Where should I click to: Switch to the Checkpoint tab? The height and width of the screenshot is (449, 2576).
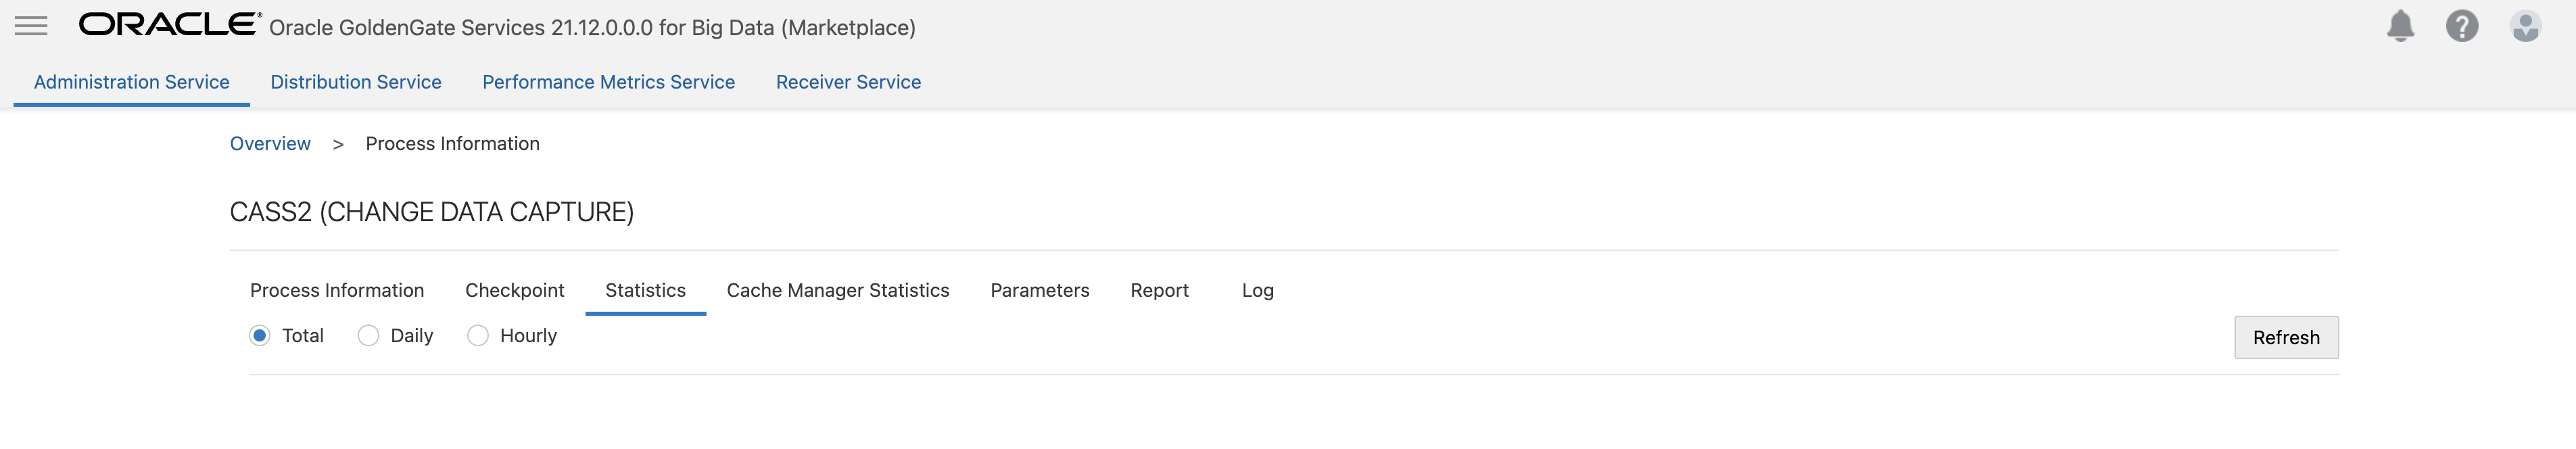coord(514,290)
